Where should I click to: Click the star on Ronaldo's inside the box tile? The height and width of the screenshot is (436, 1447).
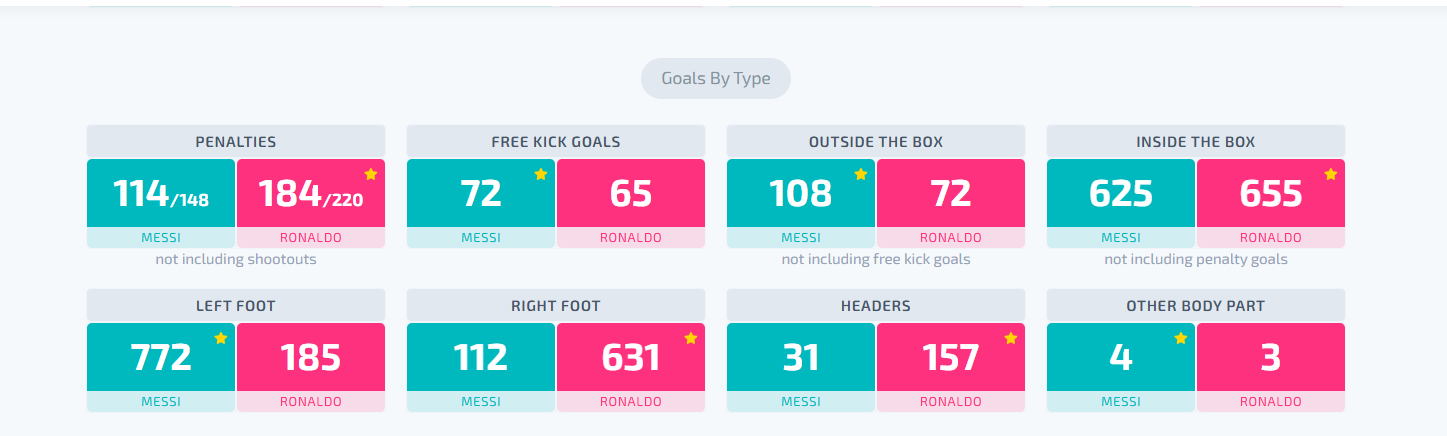pos(1331,174)
